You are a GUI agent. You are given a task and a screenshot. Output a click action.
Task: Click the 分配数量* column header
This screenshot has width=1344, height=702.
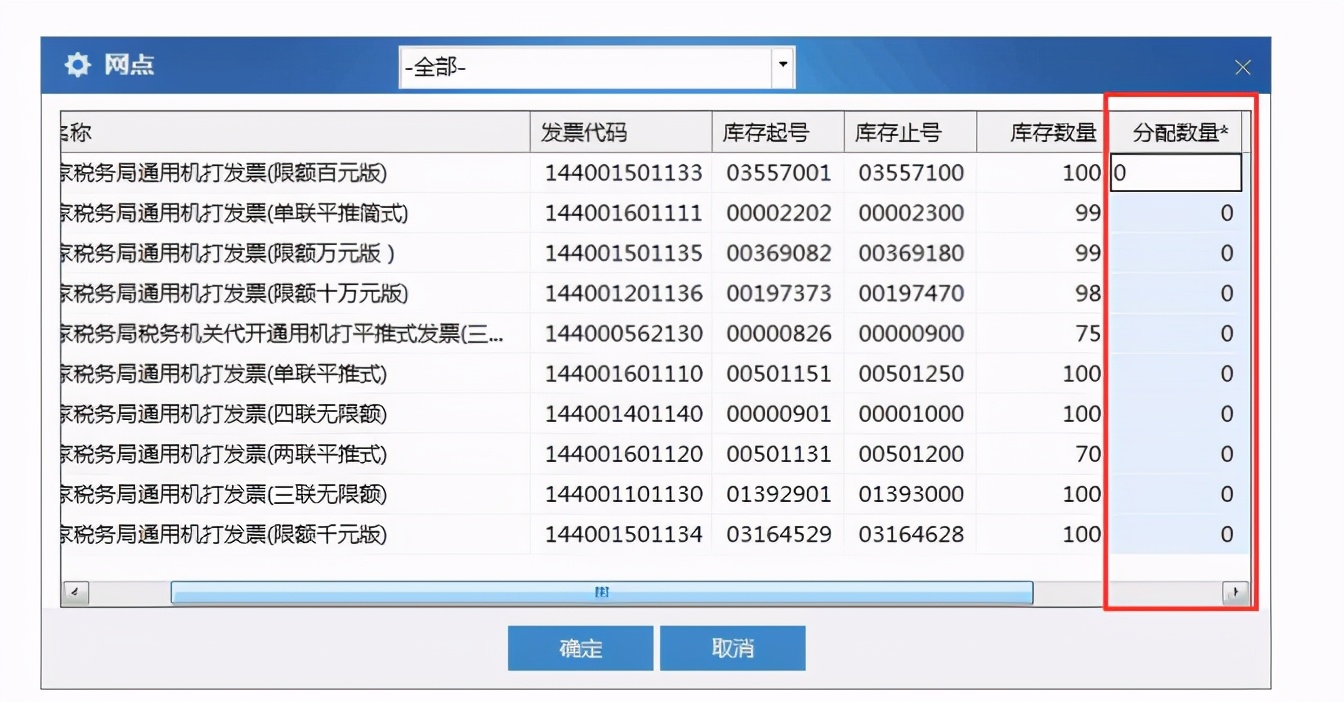pyautogui.click(x=1180, y=130)
